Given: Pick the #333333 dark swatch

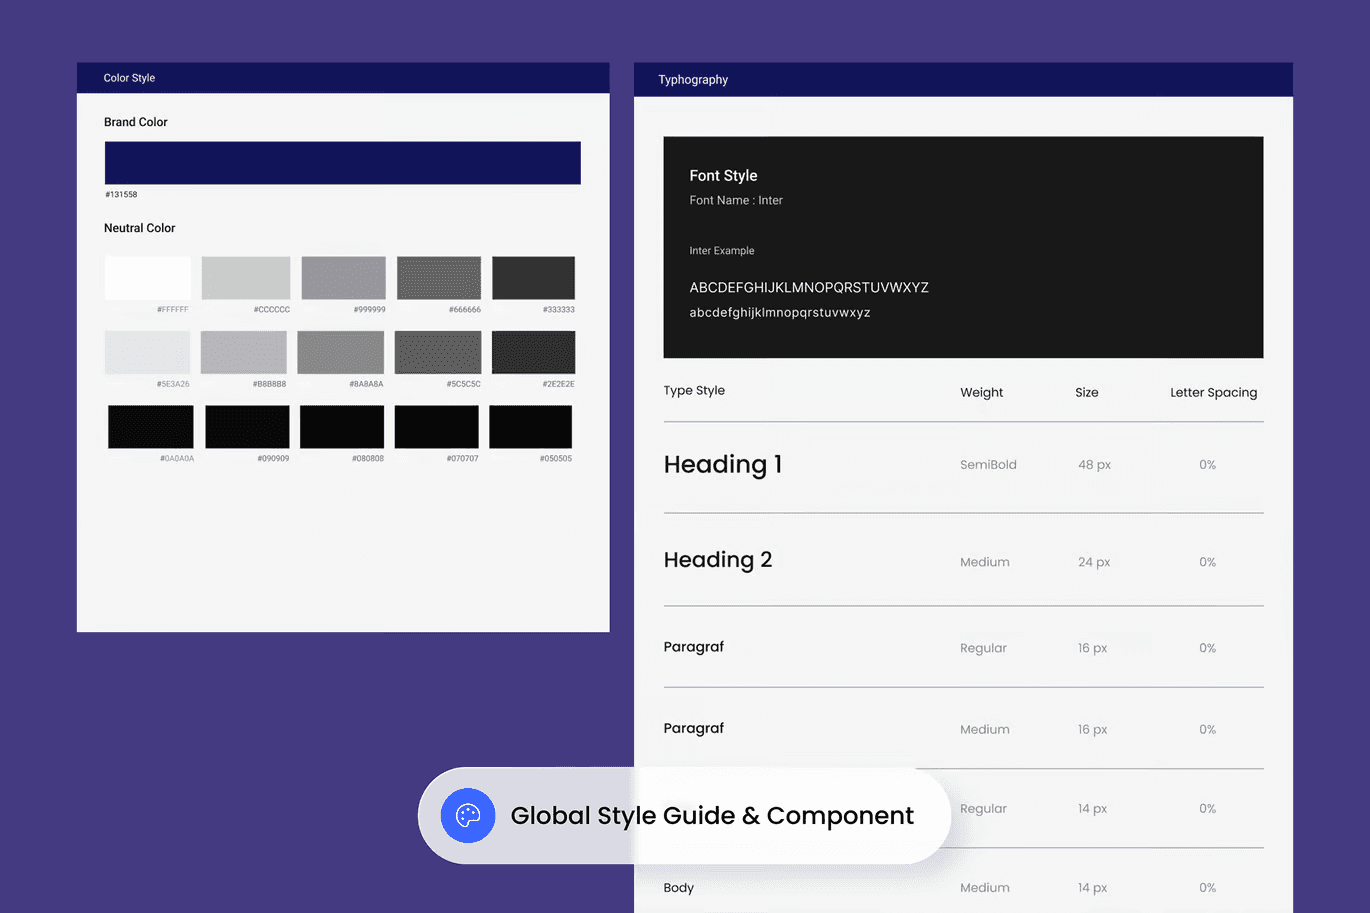Looking at the screenshot, I should pos(533,278).
